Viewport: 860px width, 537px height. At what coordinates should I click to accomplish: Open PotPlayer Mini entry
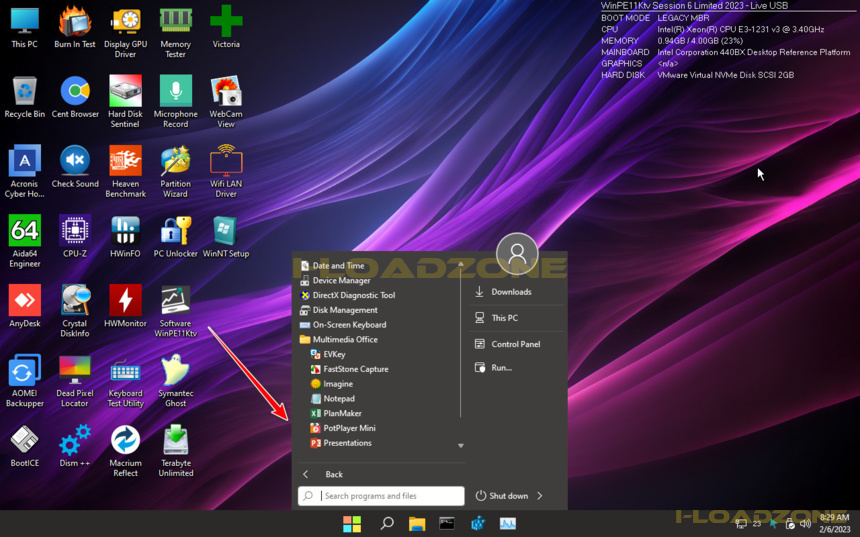point(343,428)
